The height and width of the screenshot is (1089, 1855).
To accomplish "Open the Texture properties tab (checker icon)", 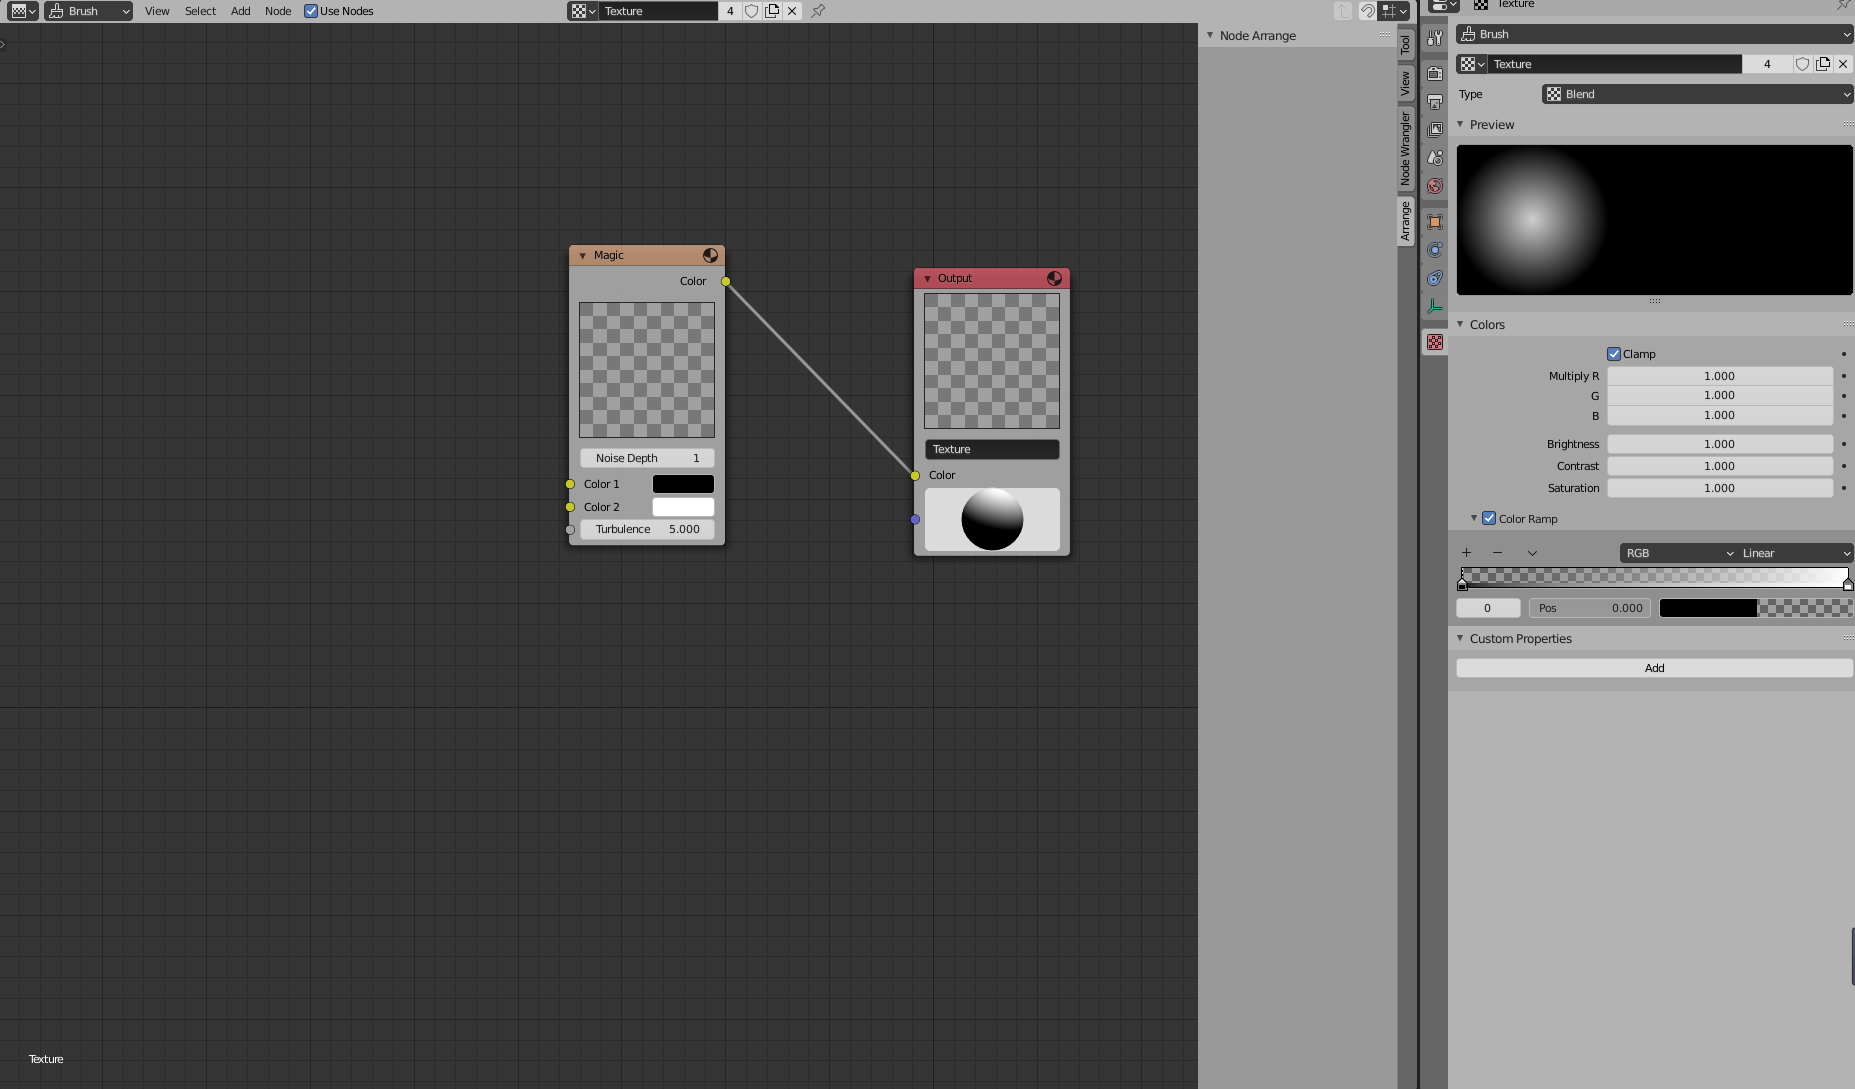I will (1435, 342).
